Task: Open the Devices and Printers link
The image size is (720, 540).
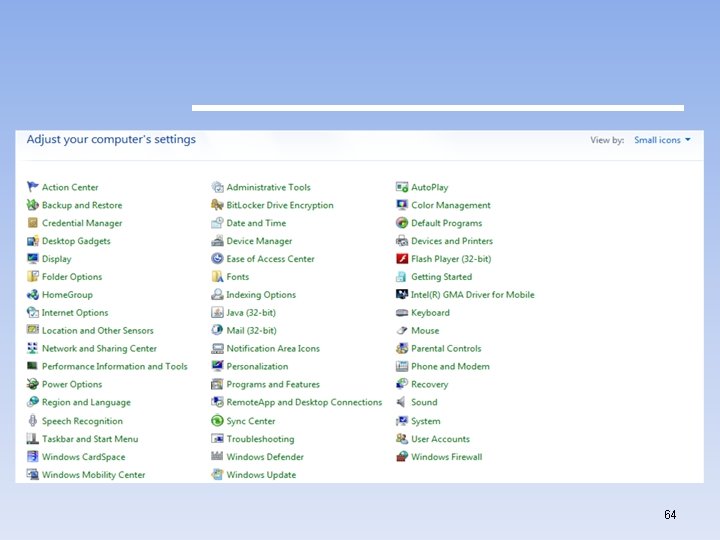Action: (x=452, y=241)
